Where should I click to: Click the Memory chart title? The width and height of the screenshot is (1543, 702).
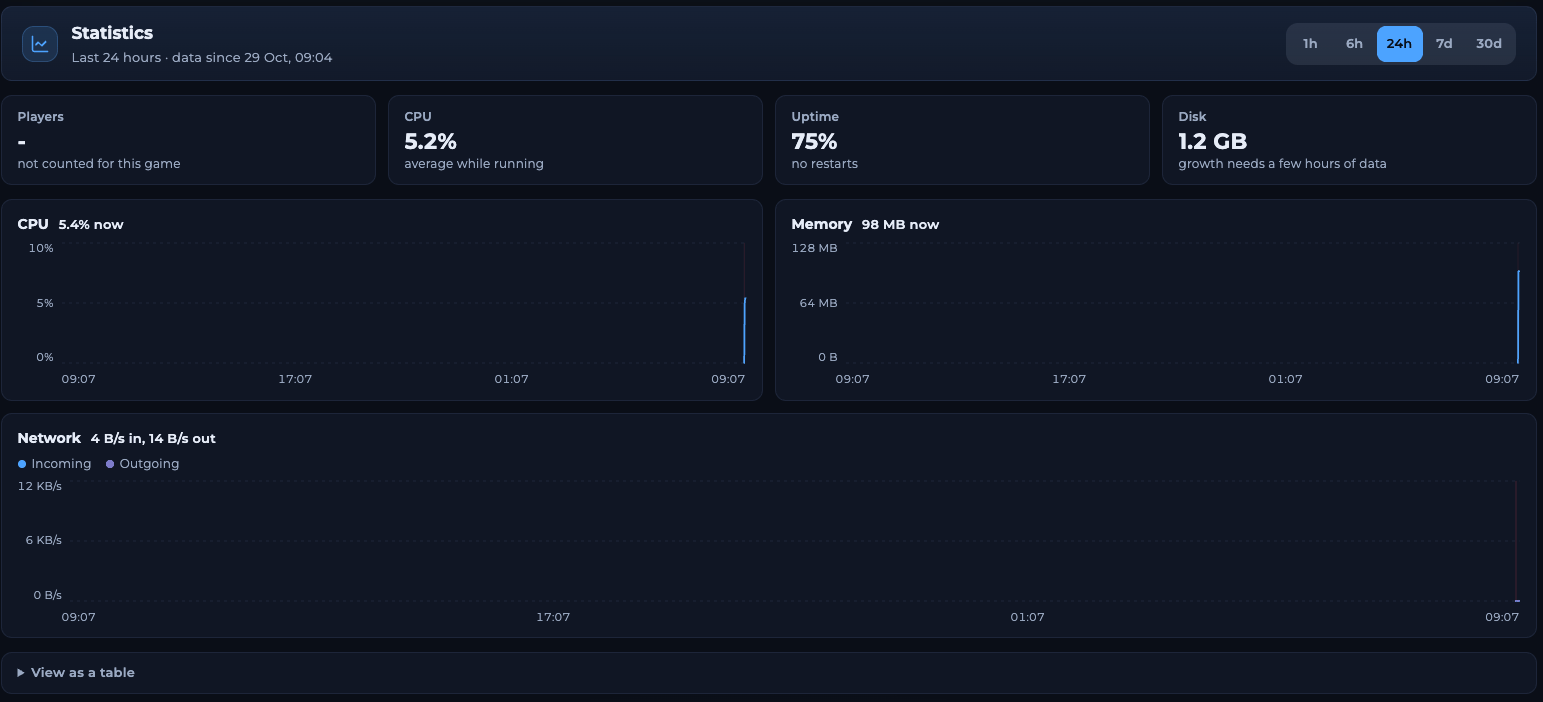(822, 224)
